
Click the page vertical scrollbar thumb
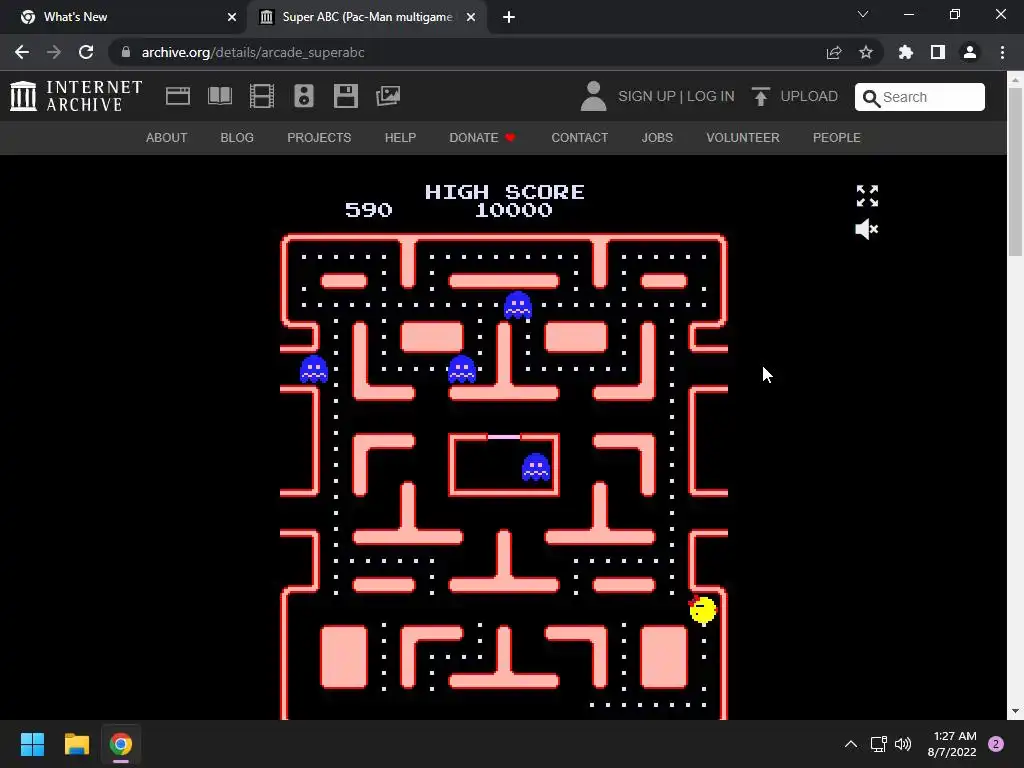pyautogui.click(x=1015, y=171)
